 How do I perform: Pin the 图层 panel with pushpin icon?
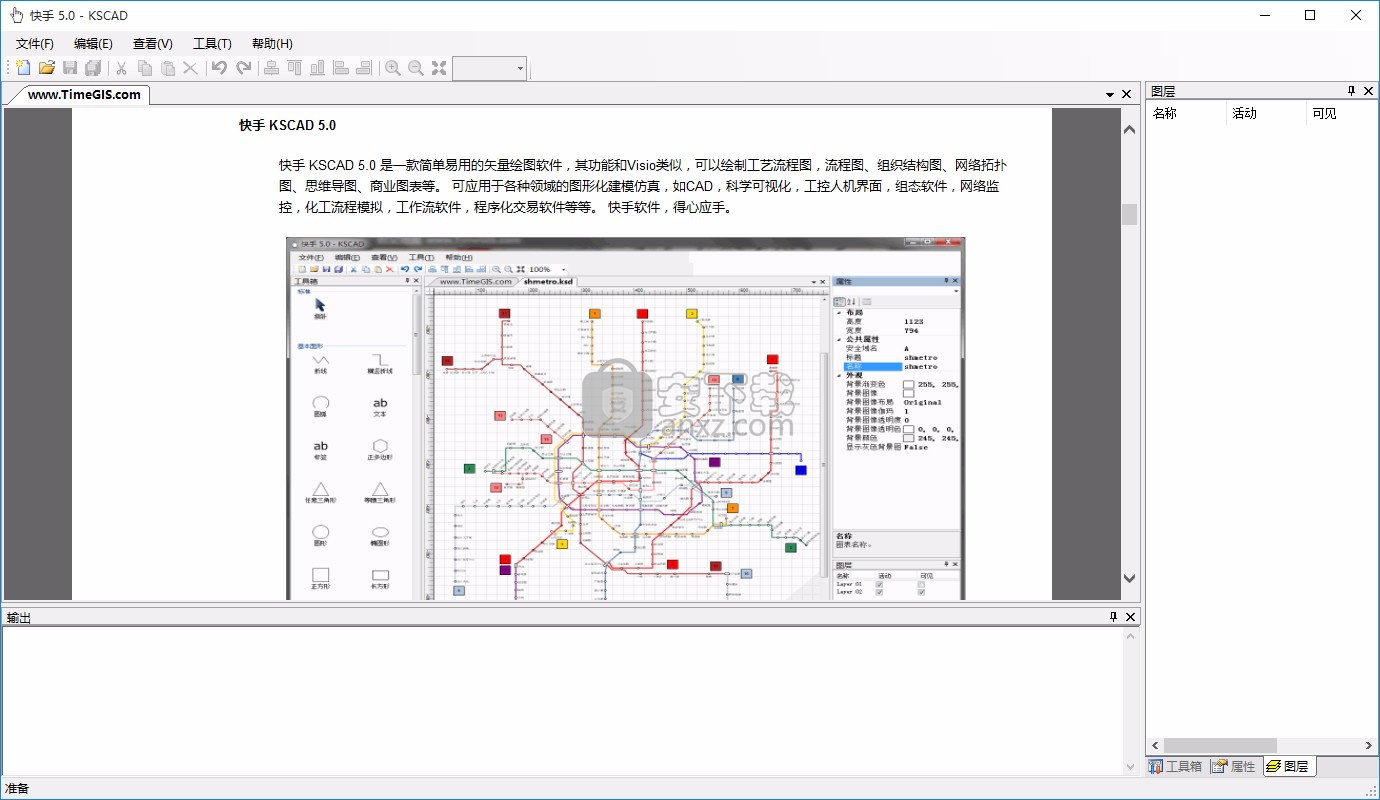point(1352,91)
